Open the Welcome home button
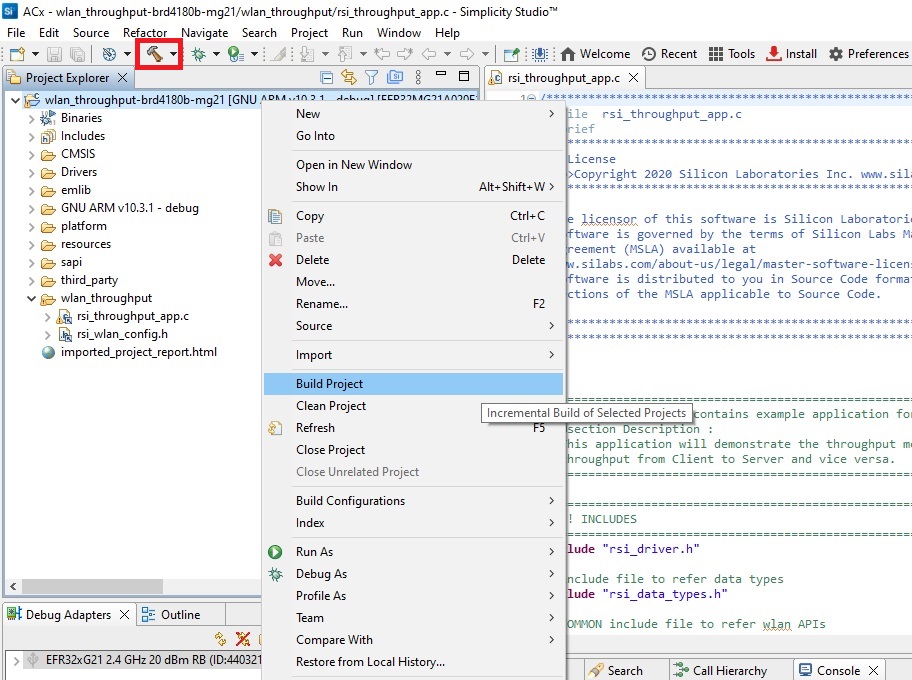912x680 pixels. coord(595,54)
